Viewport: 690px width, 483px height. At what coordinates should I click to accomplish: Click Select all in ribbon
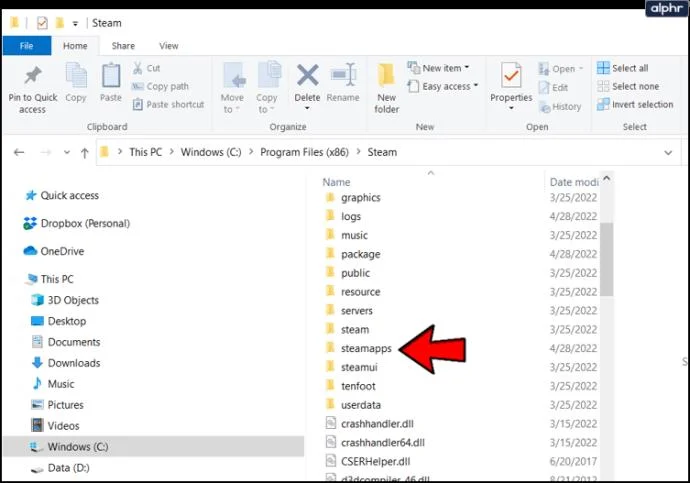click(623, 68)
